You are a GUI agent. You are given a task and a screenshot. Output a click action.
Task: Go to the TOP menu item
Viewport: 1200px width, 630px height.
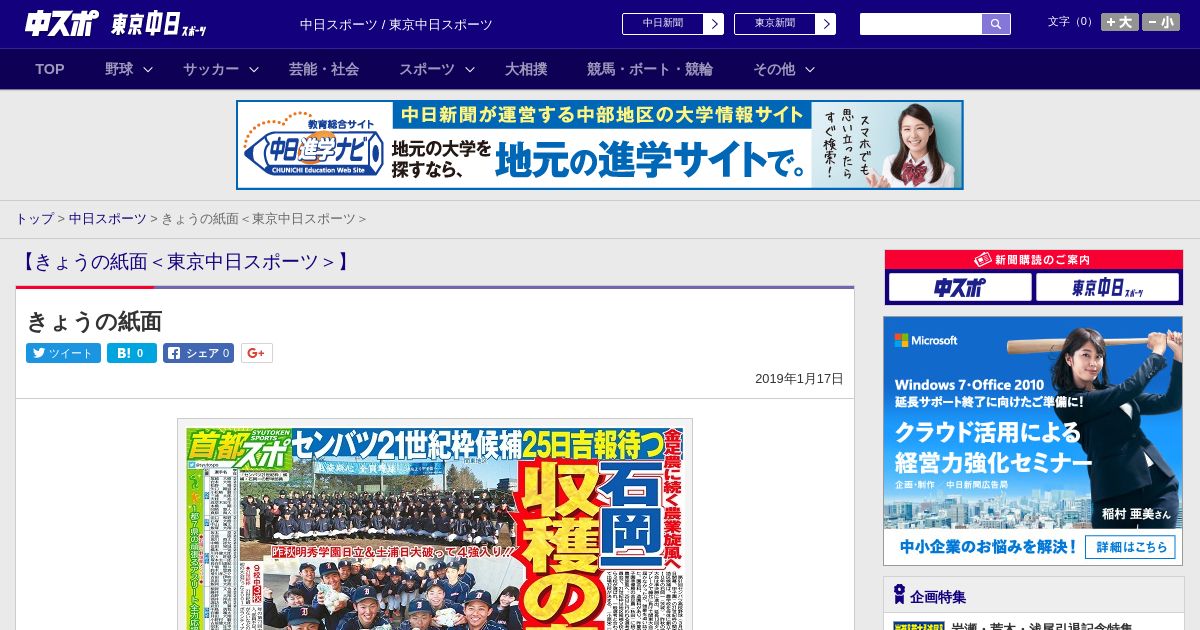pyautogui.click(x=50, y=69)
